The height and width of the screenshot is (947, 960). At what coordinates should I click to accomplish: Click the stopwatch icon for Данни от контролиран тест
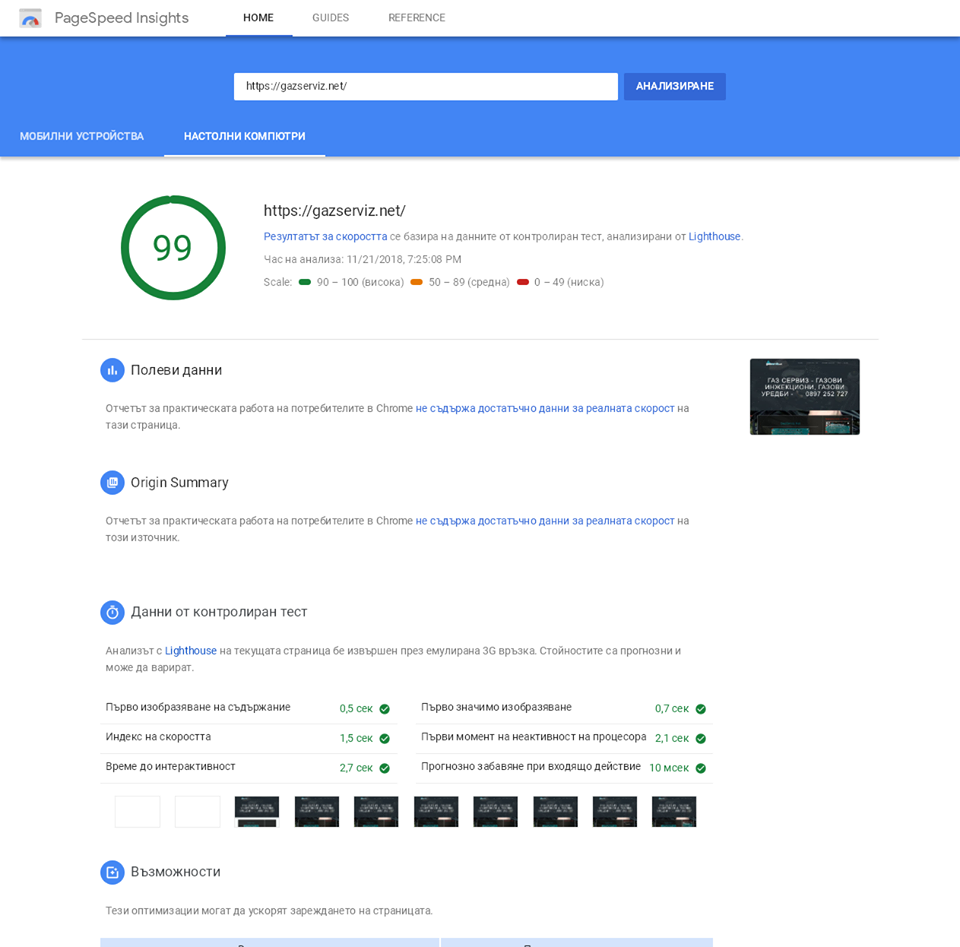coord(112,612)
